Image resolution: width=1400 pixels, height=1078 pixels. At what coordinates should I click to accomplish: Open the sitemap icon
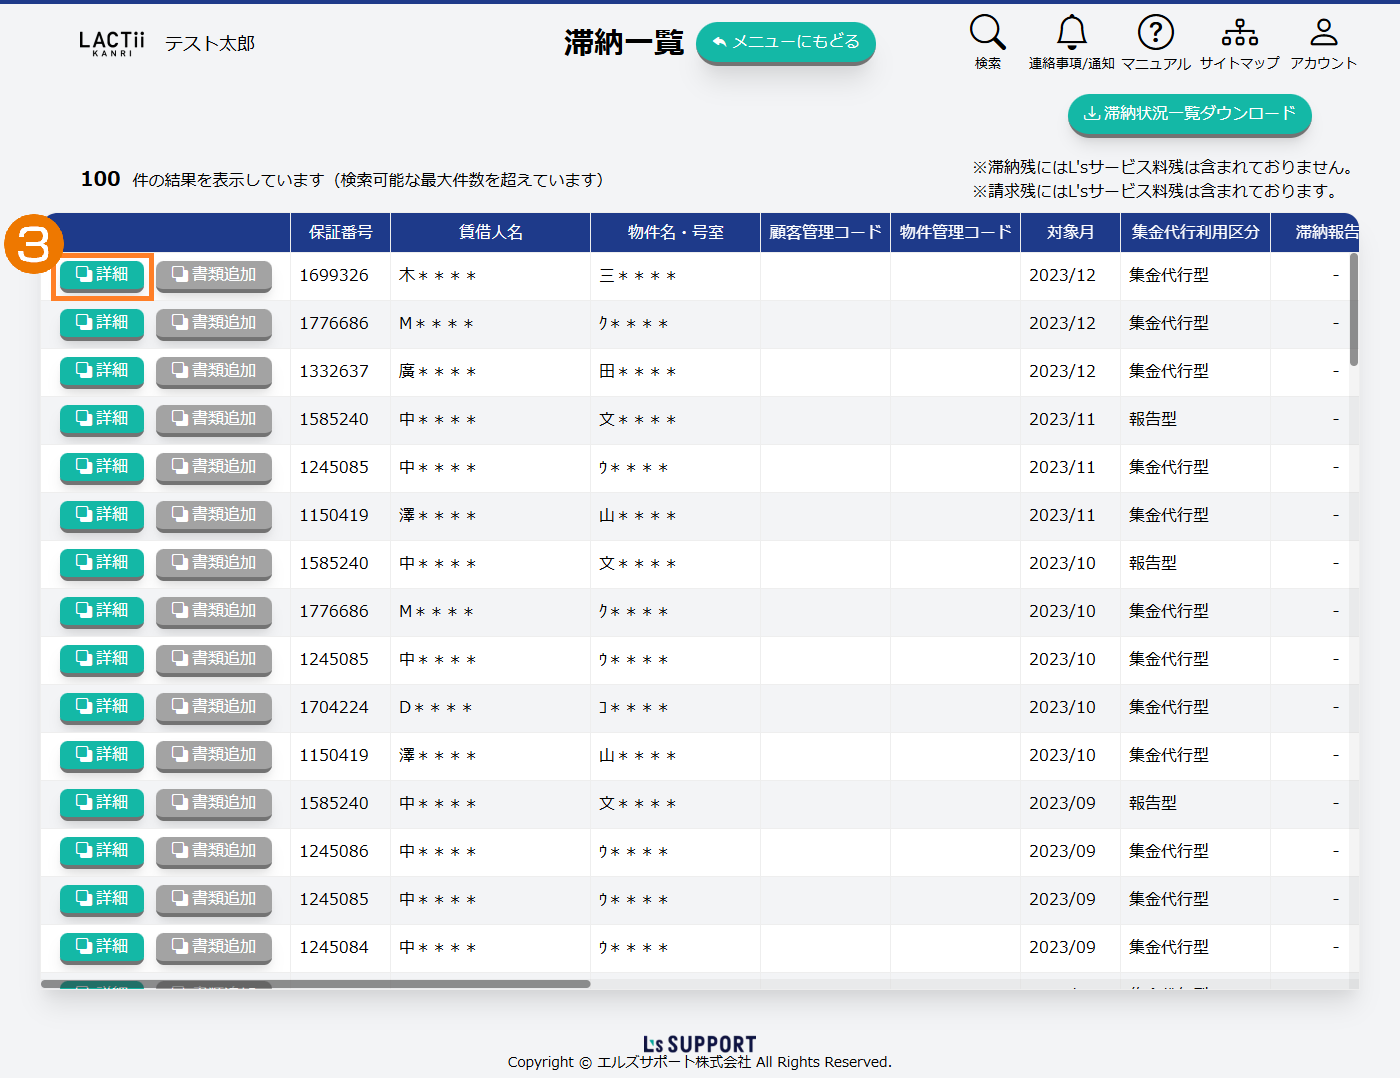(1239, 33)
